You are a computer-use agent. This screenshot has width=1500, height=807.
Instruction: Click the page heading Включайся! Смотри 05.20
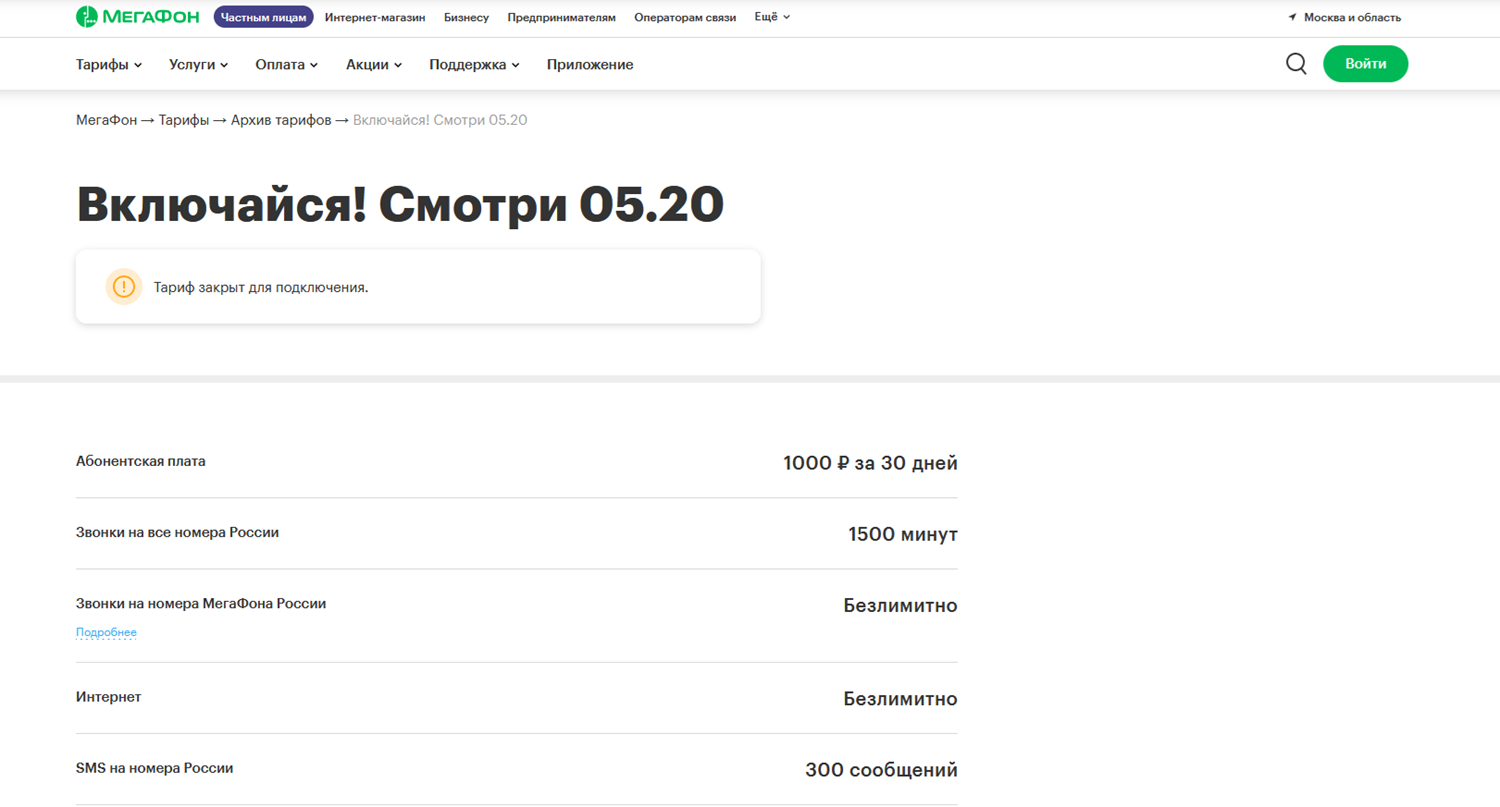coord(399,205)
